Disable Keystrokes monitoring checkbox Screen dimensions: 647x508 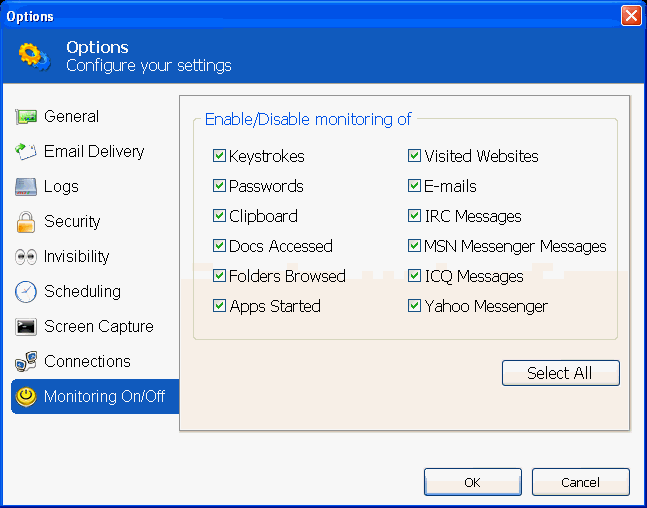(220, 156)
